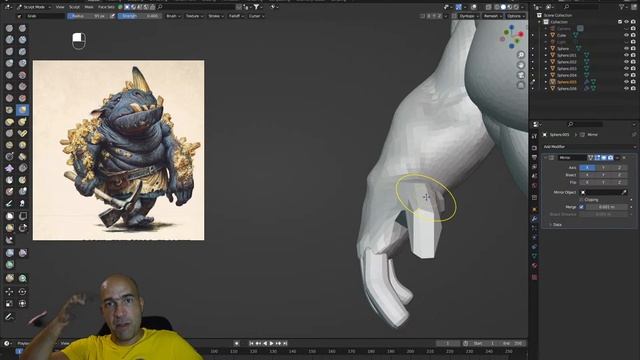Viewport: 640px width, 360px height.
Task: Toggle Mirror modifier Flip Z button
Action: click(619, 182)
